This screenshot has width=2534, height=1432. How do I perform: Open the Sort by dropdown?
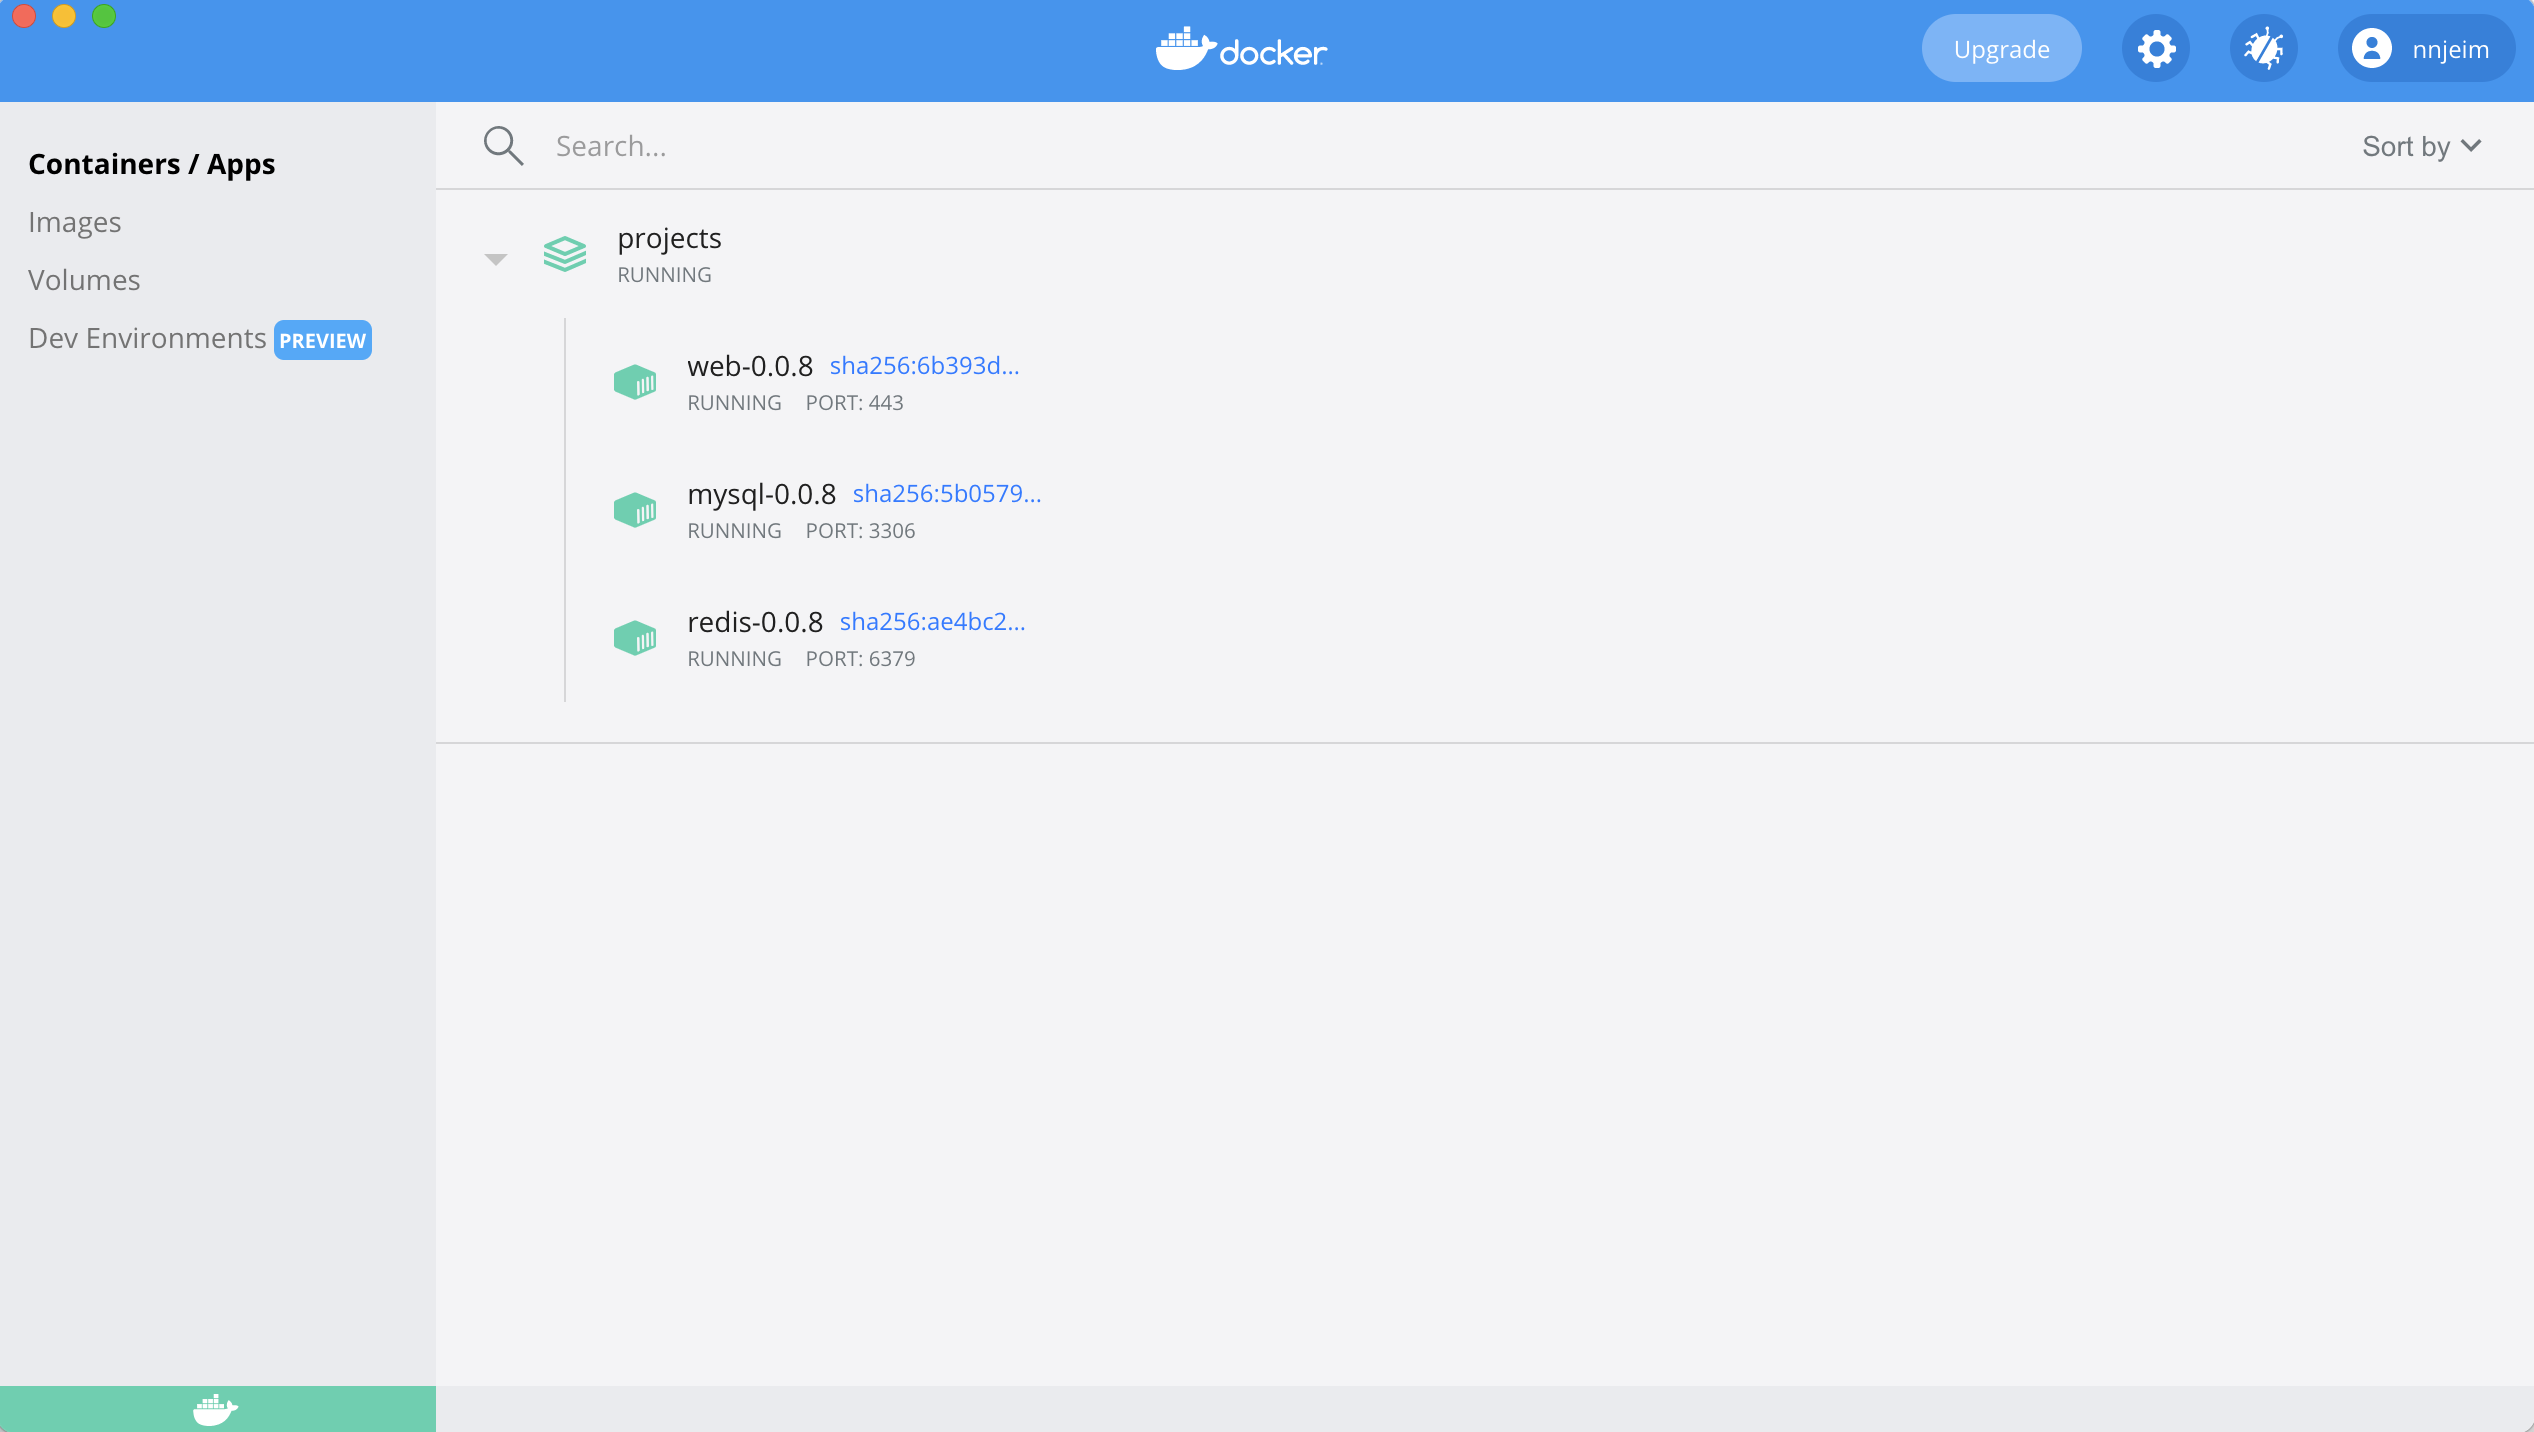[2421, 146]
